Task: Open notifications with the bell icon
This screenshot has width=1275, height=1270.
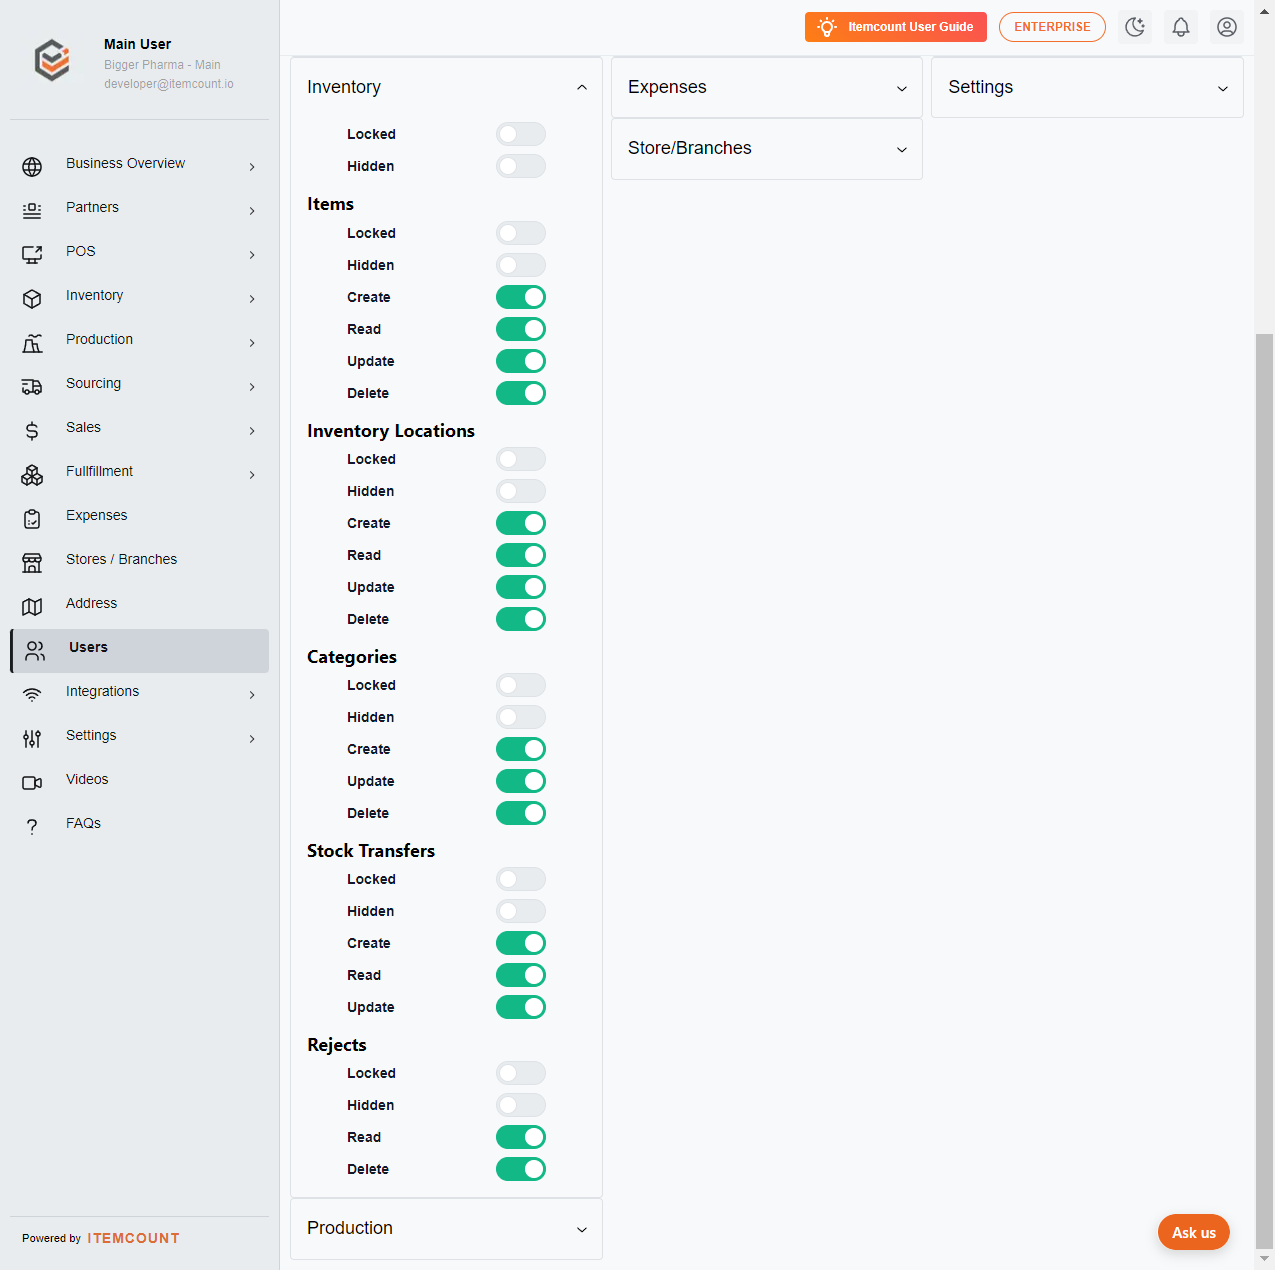Action: [x=1181, y=27]
